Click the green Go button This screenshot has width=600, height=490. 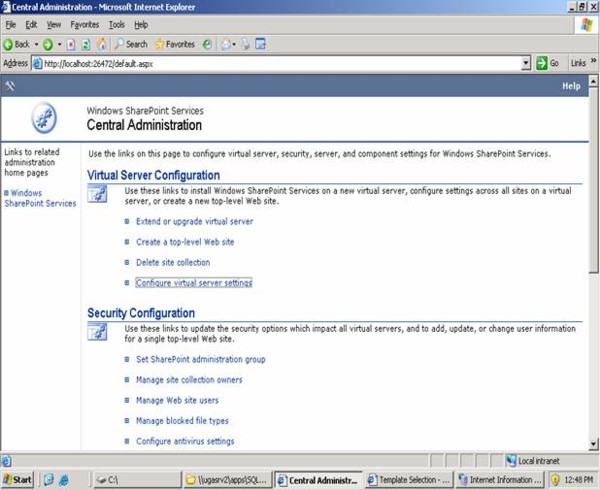click(547, 63)
